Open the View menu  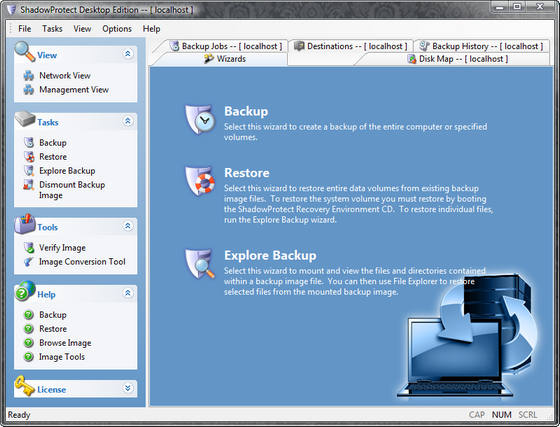82,29
